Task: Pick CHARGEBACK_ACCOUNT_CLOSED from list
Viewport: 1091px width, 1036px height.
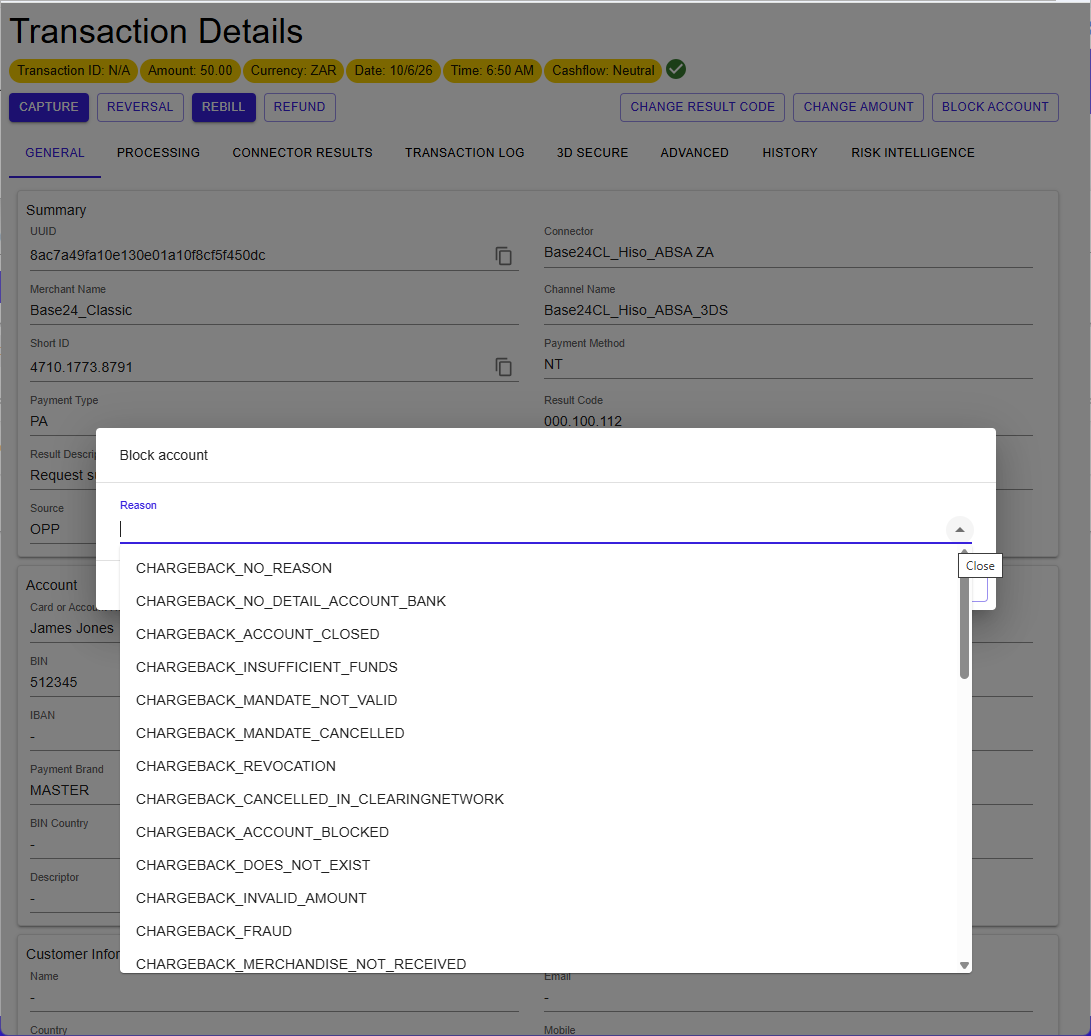Action: click(546, 635)
